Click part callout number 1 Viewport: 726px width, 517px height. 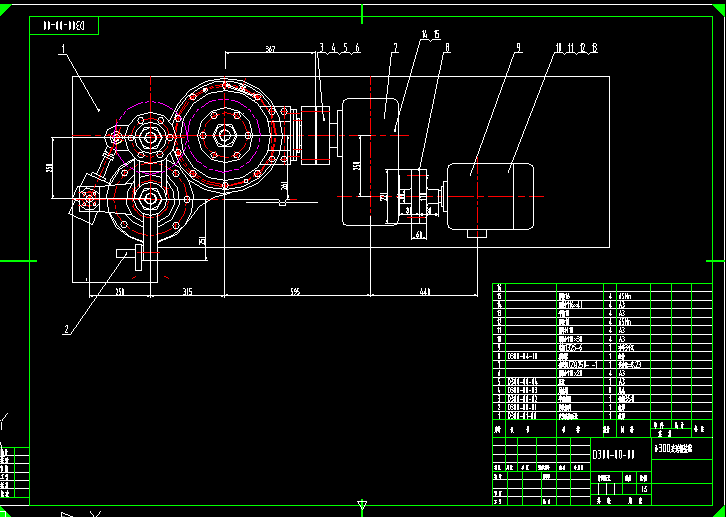(62, 48)
